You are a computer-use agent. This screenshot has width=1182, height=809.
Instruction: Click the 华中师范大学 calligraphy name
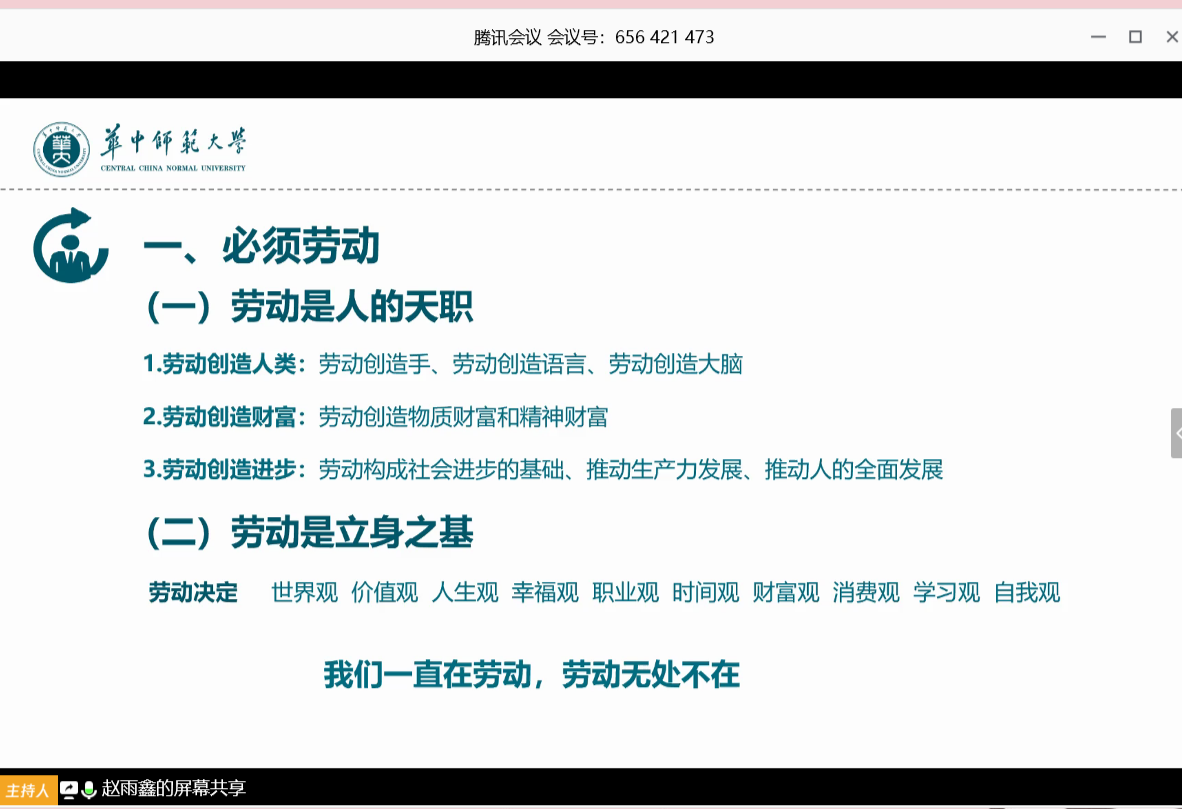(x=172, y=144)
